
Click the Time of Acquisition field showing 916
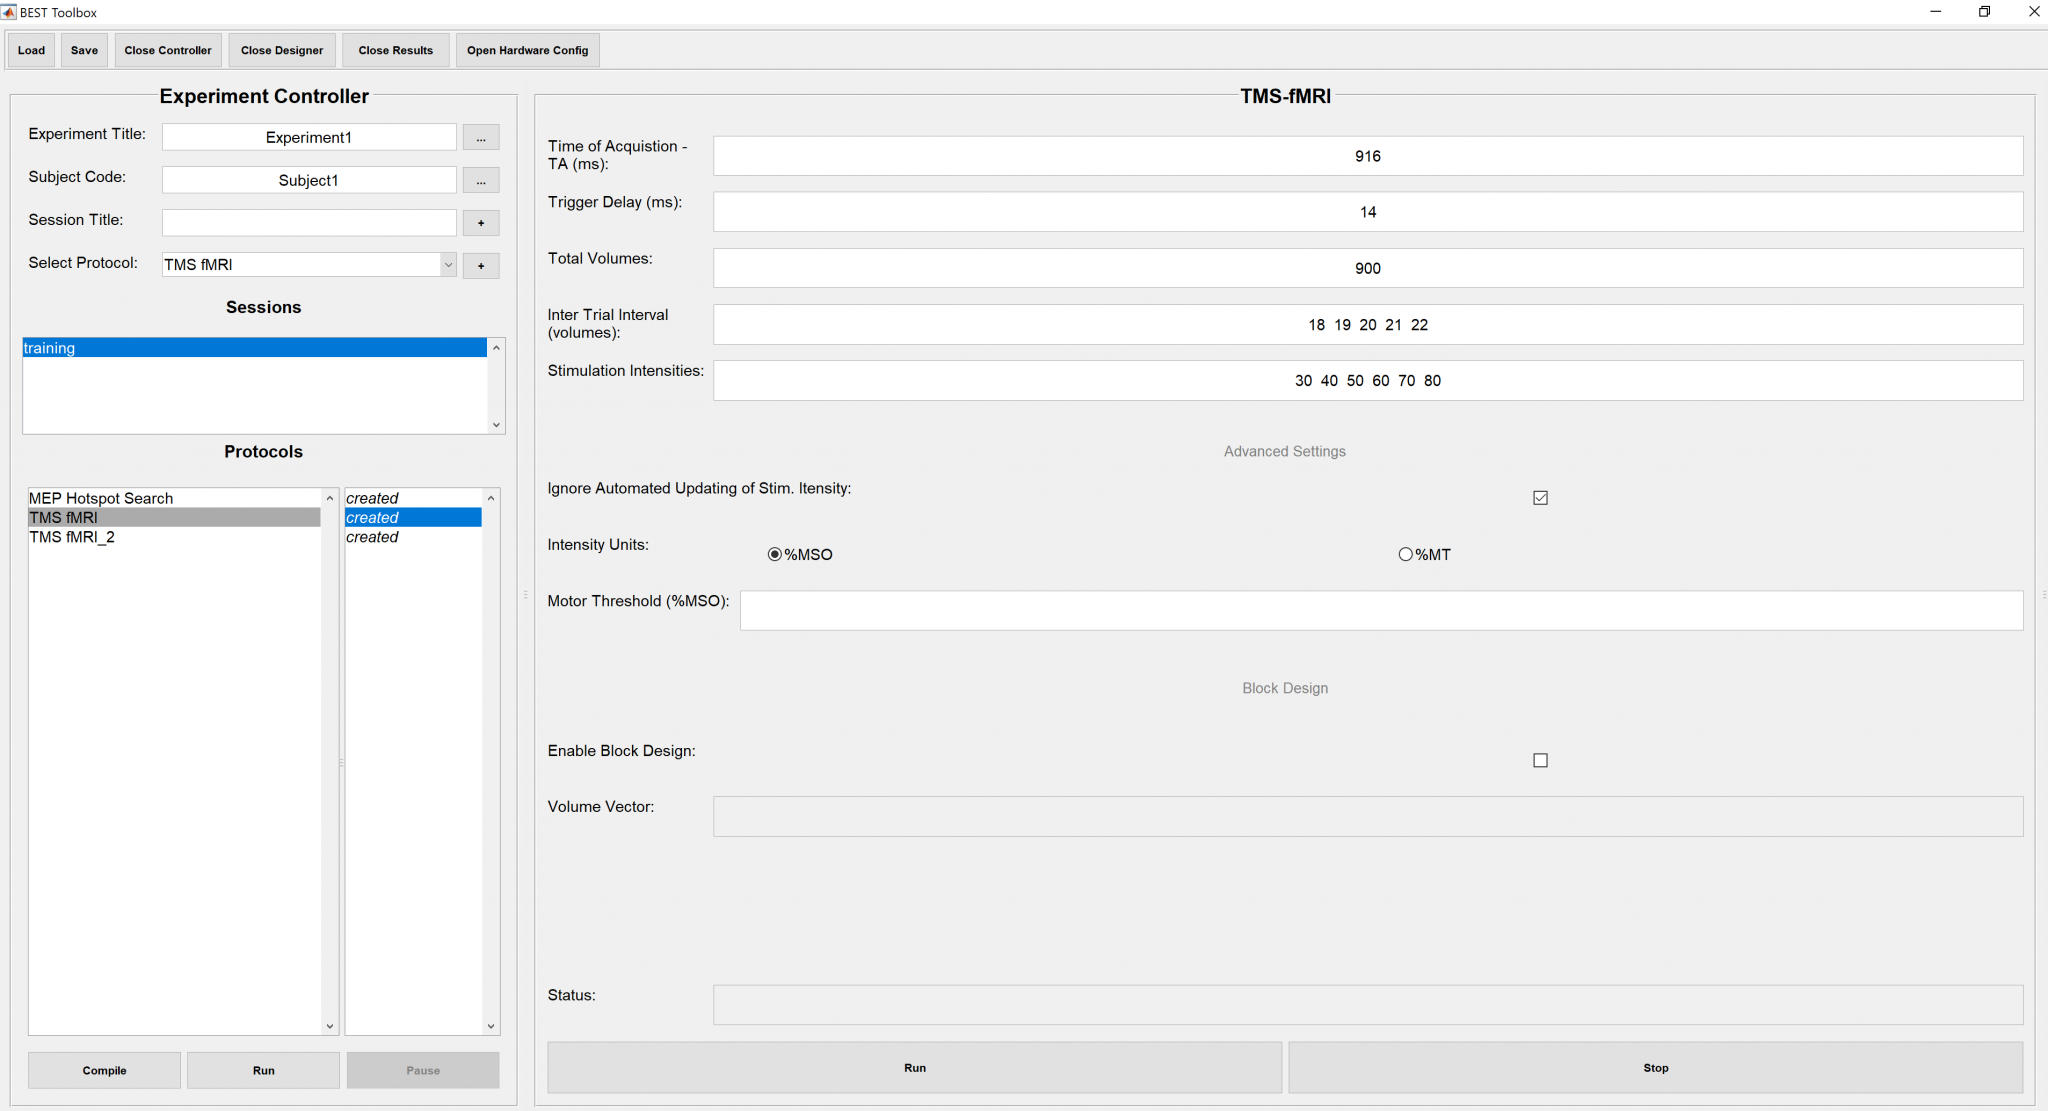click(x=1368, y=156)
